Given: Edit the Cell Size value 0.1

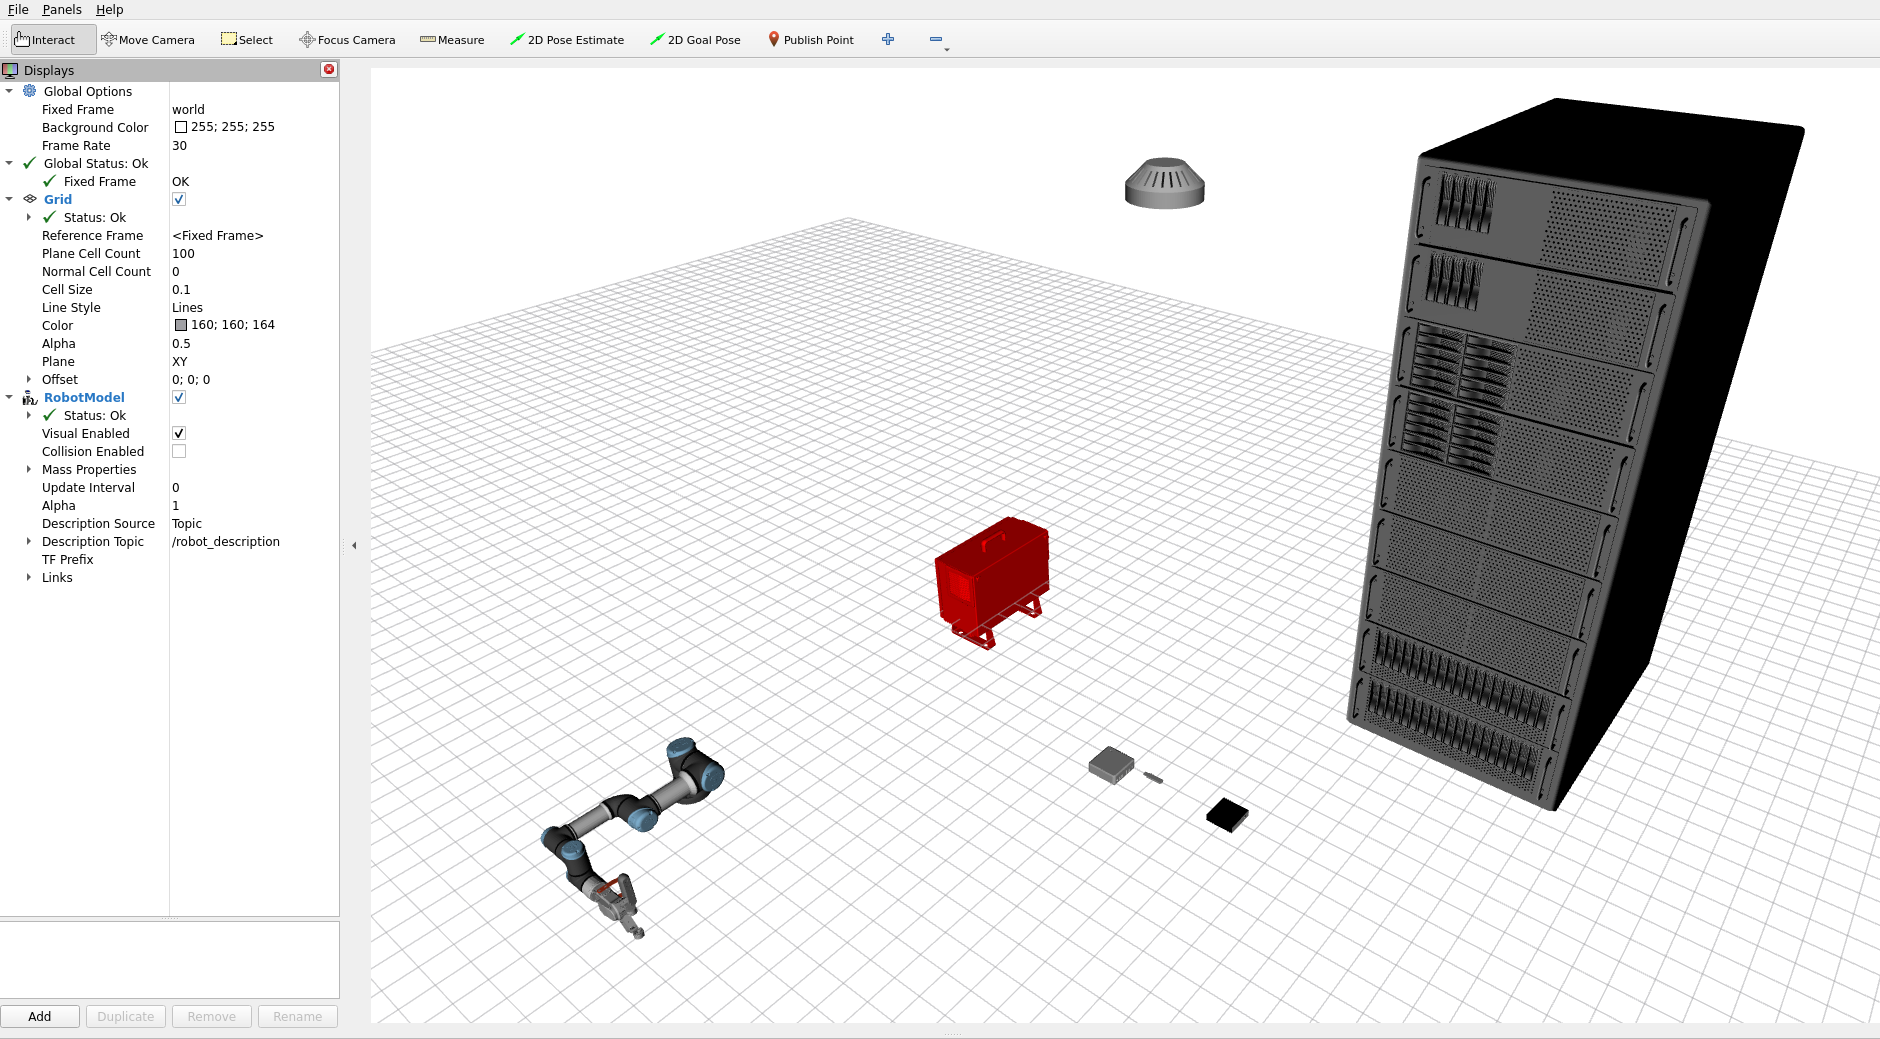Looking at the screenshot, I should (x=254, y=289).
